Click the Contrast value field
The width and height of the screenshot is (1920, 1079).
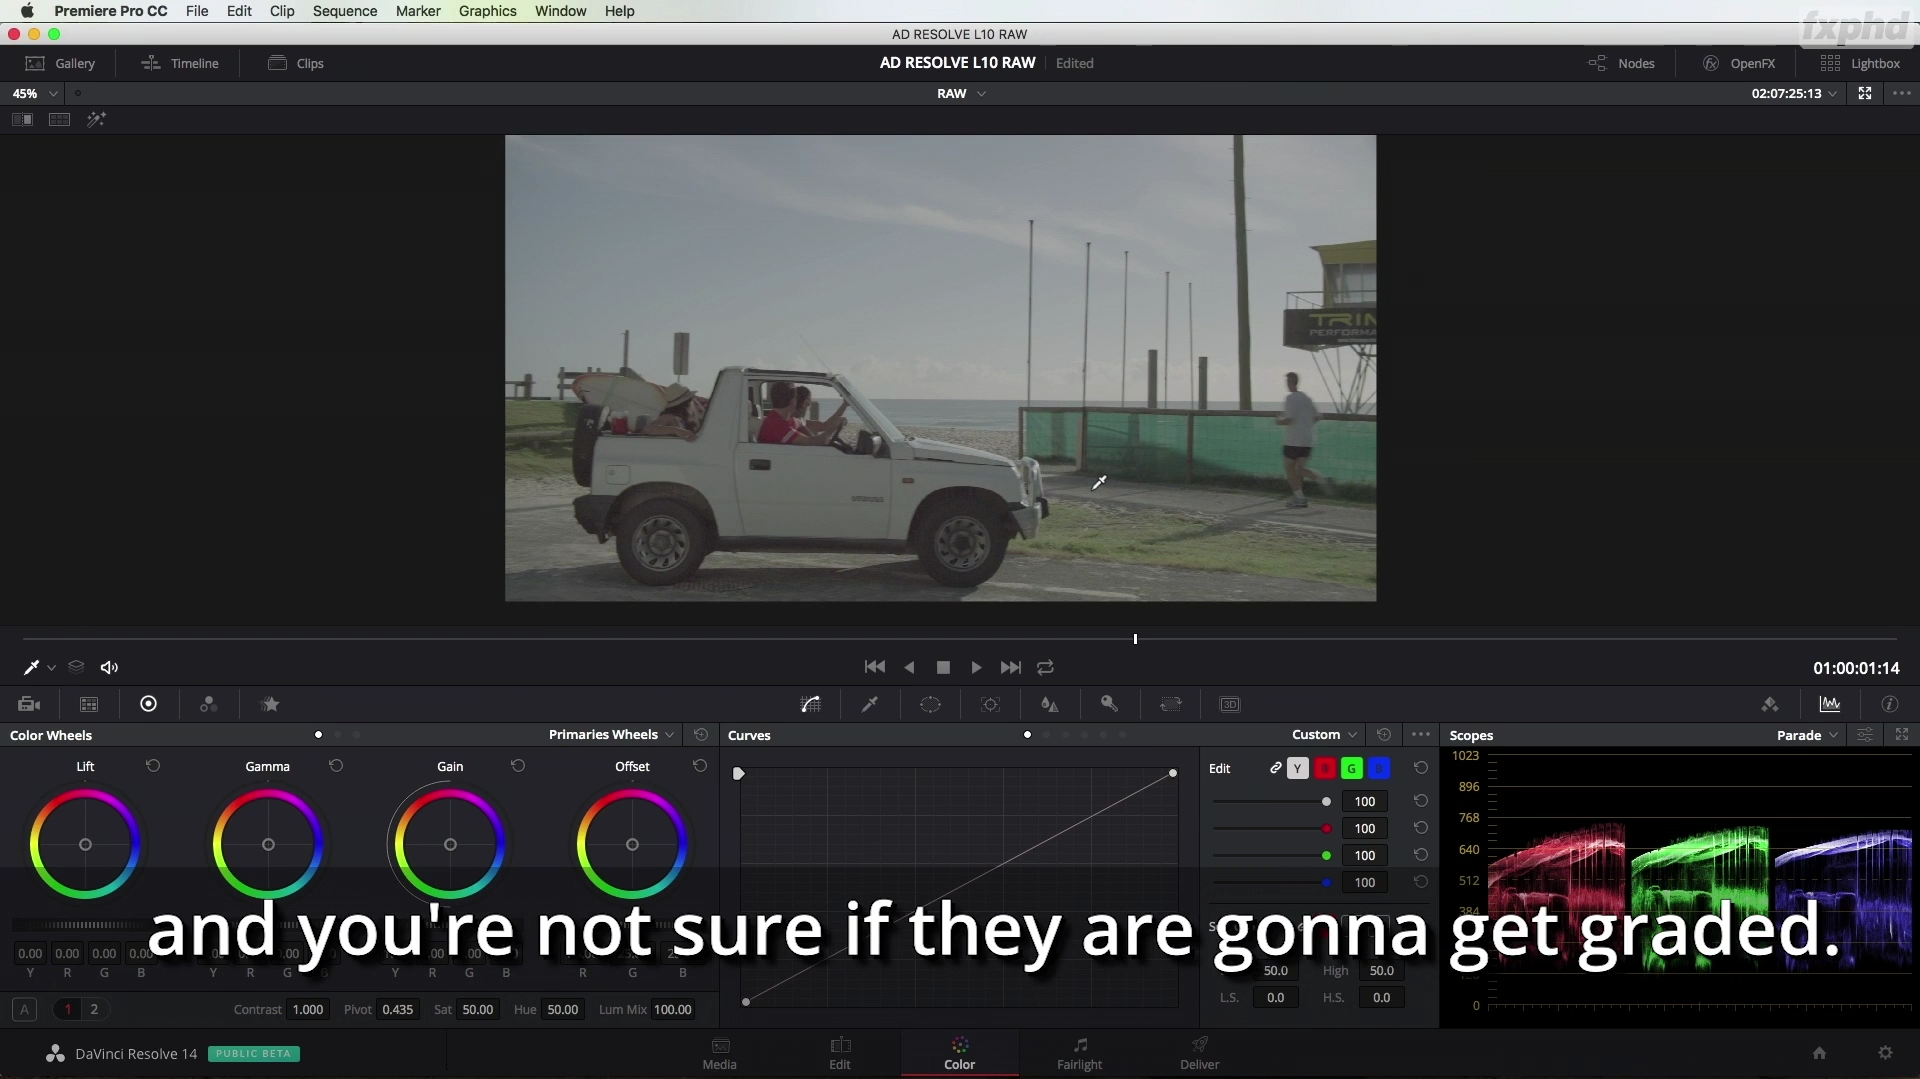pyautogui.click(x=308, y=1010)
